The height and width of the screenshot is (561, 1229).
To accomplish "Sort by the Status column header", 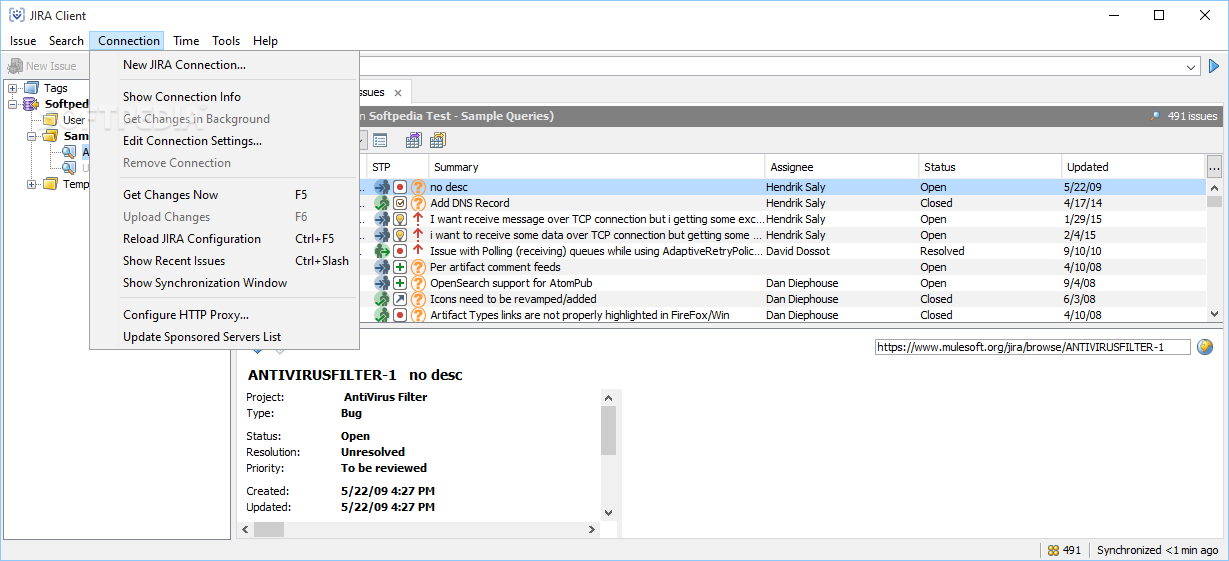I will (x=990, y=167).
